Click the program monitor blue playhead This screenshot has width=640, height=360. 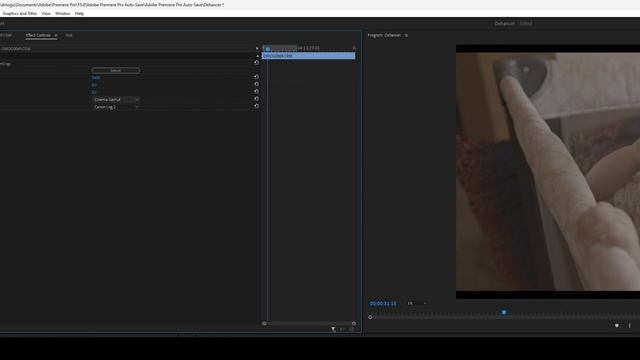point(504,312)
